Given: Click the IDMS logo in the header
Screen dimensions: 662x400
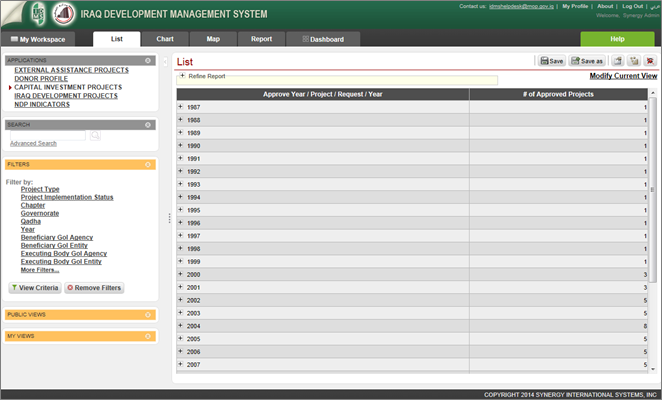Looking at the screenshot, I should 38,14.
